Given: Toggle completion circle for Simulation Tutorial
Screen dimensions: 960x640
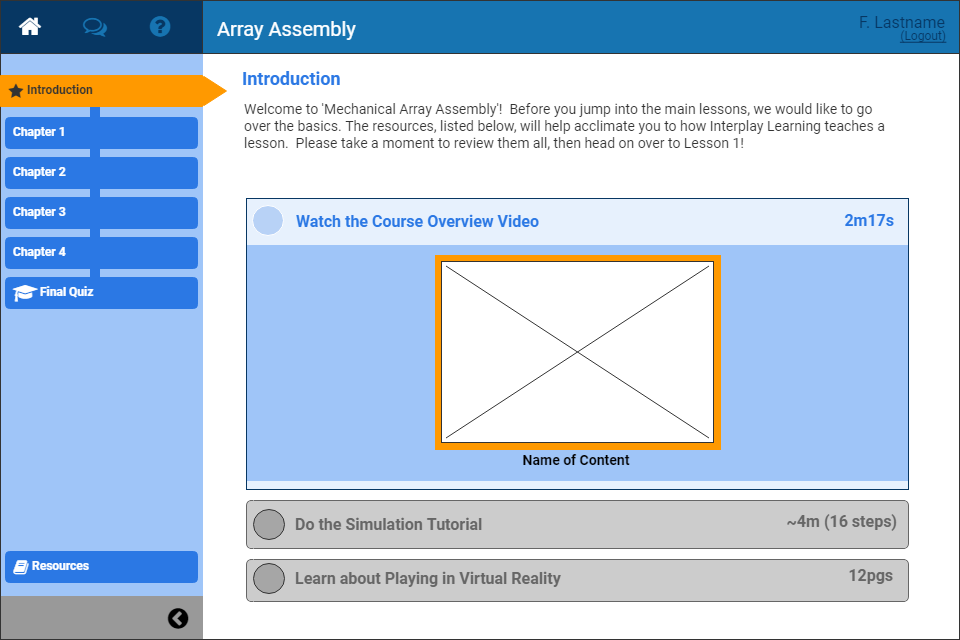Looking at the screenshot, I should tap(269, 524).
